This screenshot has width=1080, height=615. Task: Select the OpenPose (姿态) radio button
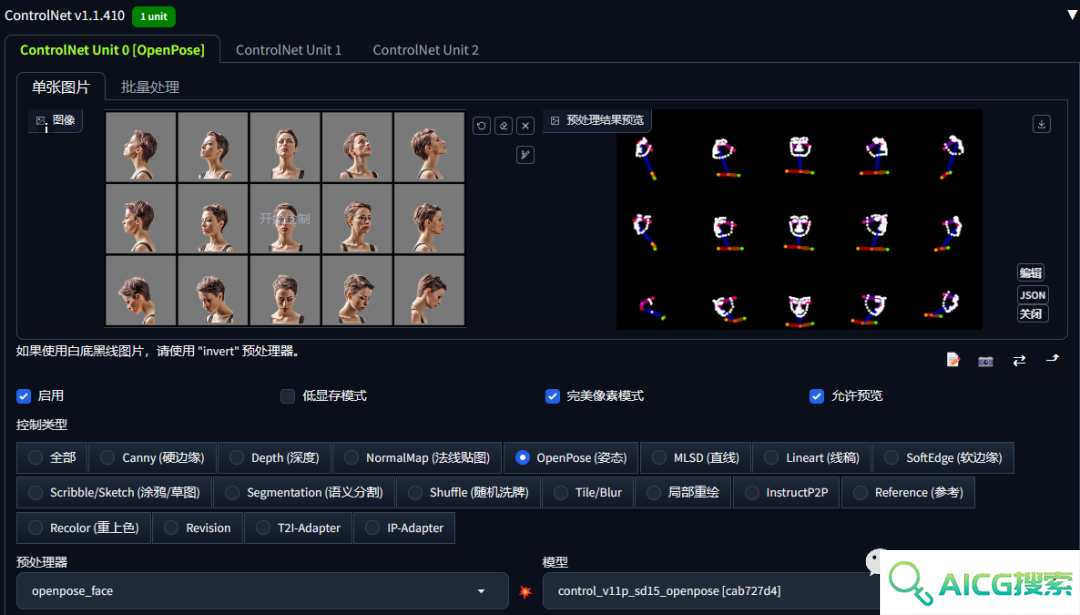pyautogui.click(x=523, y=457)
